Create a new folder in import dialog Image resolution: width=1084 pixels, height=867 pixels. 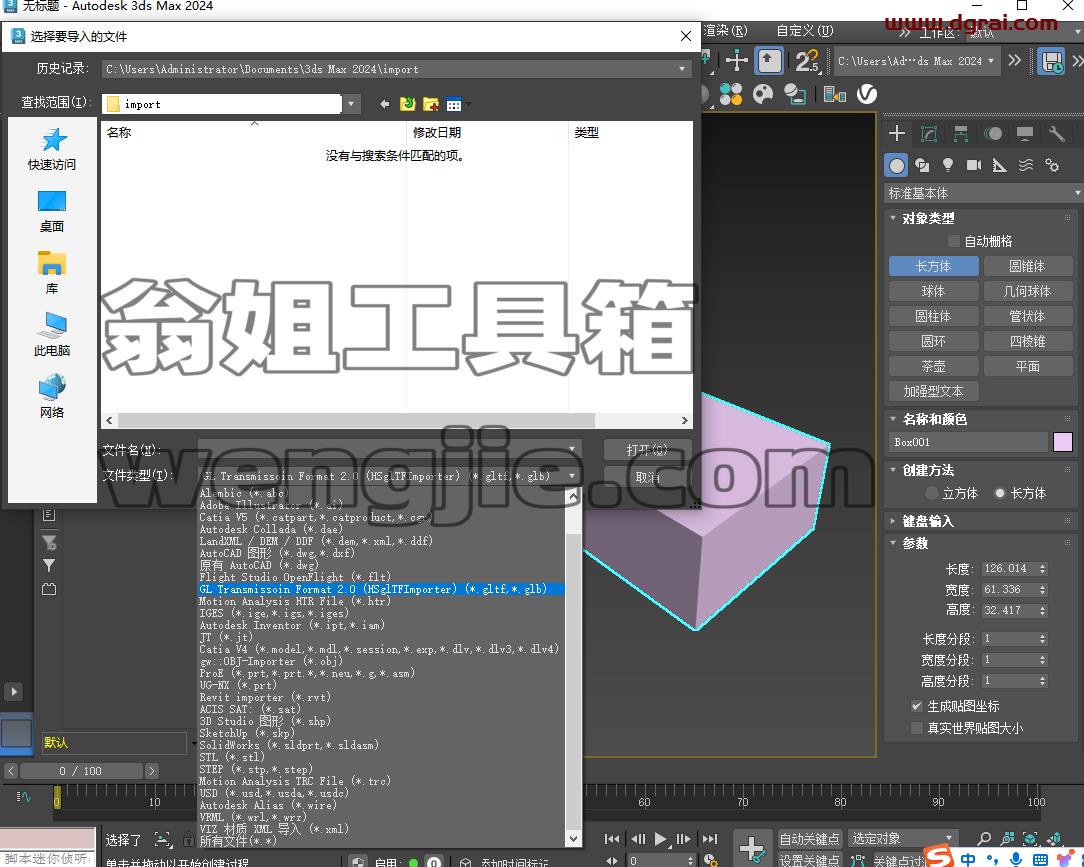click(431, 104)
